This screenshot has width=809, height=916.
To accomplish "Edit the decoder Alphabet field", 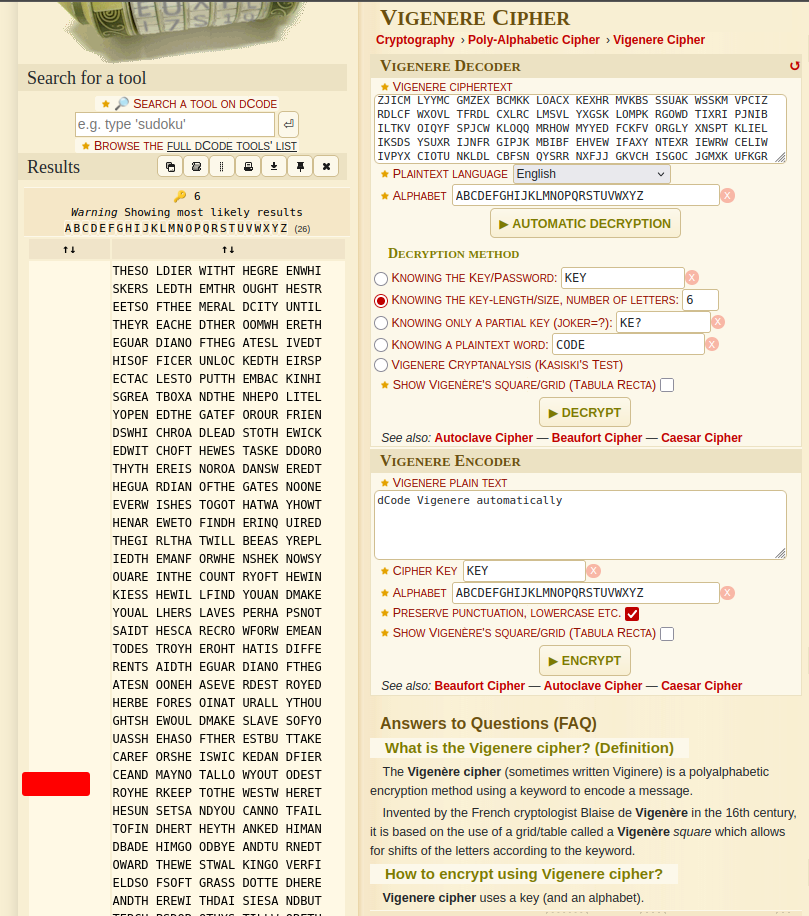I will (x=585, y=196).
